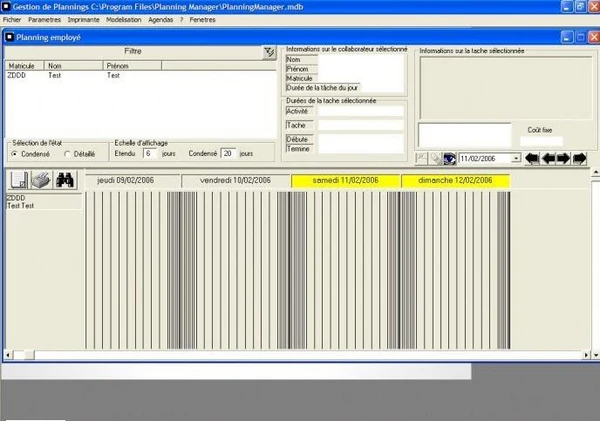Click the printer icon in the planning toolbar

point(41,179)
